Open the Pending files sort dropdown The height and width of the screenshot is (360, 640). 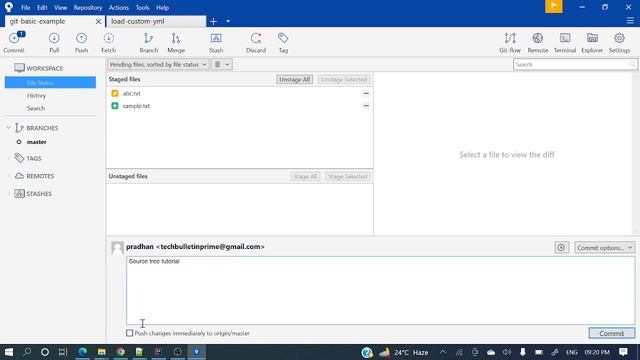pyautogui.click(x=158, y=64)
